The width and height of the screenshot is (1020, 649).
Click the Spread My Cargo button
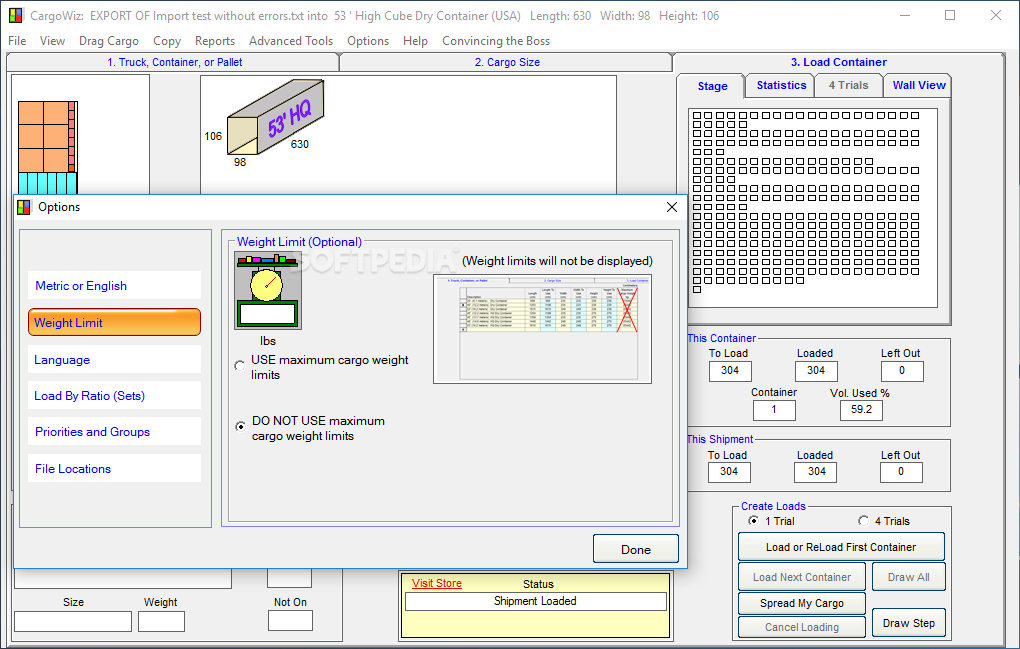point(801,603)
